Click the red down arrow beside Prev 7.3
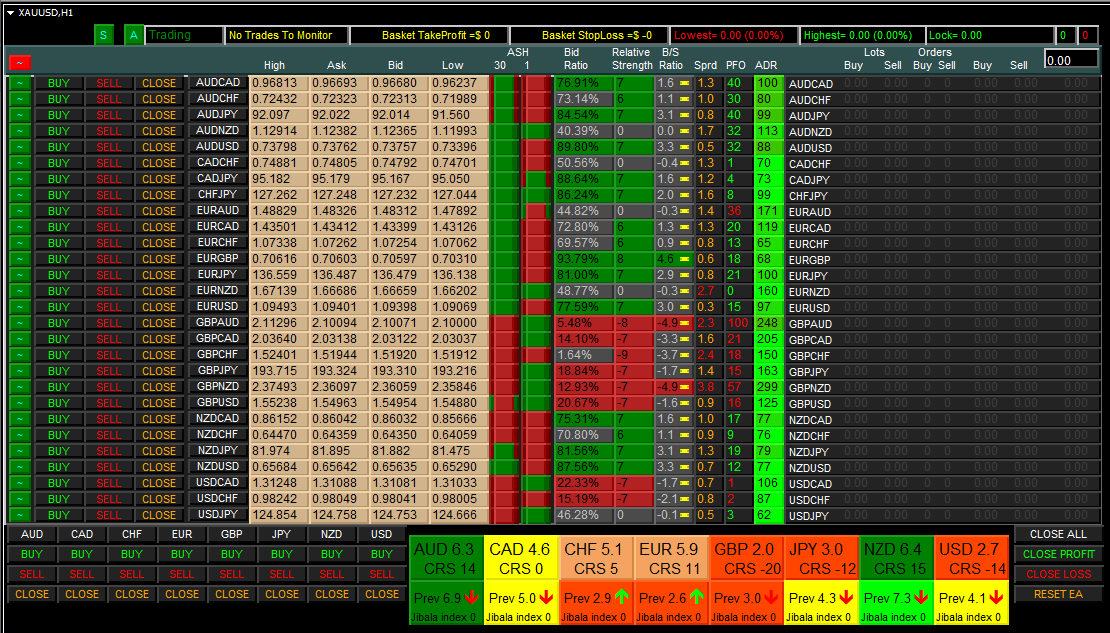The height and width of the screenshot is (633, 1110). pos(921,598)
